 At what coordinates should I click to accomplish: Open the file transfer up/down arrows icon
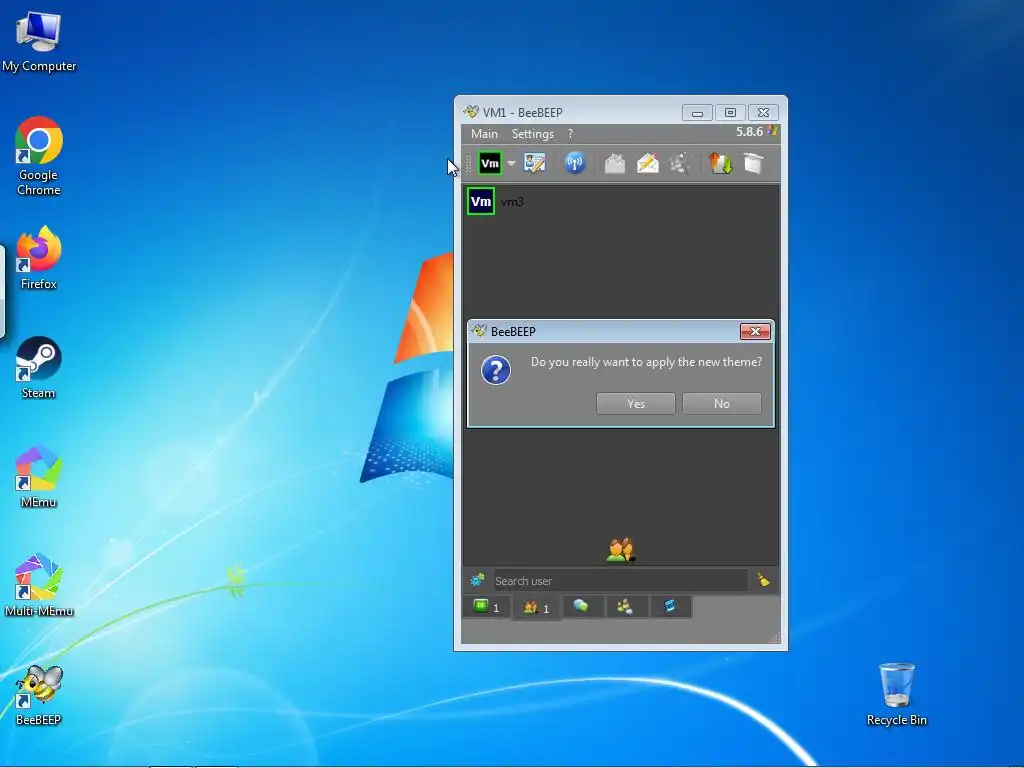coord(721,163)
